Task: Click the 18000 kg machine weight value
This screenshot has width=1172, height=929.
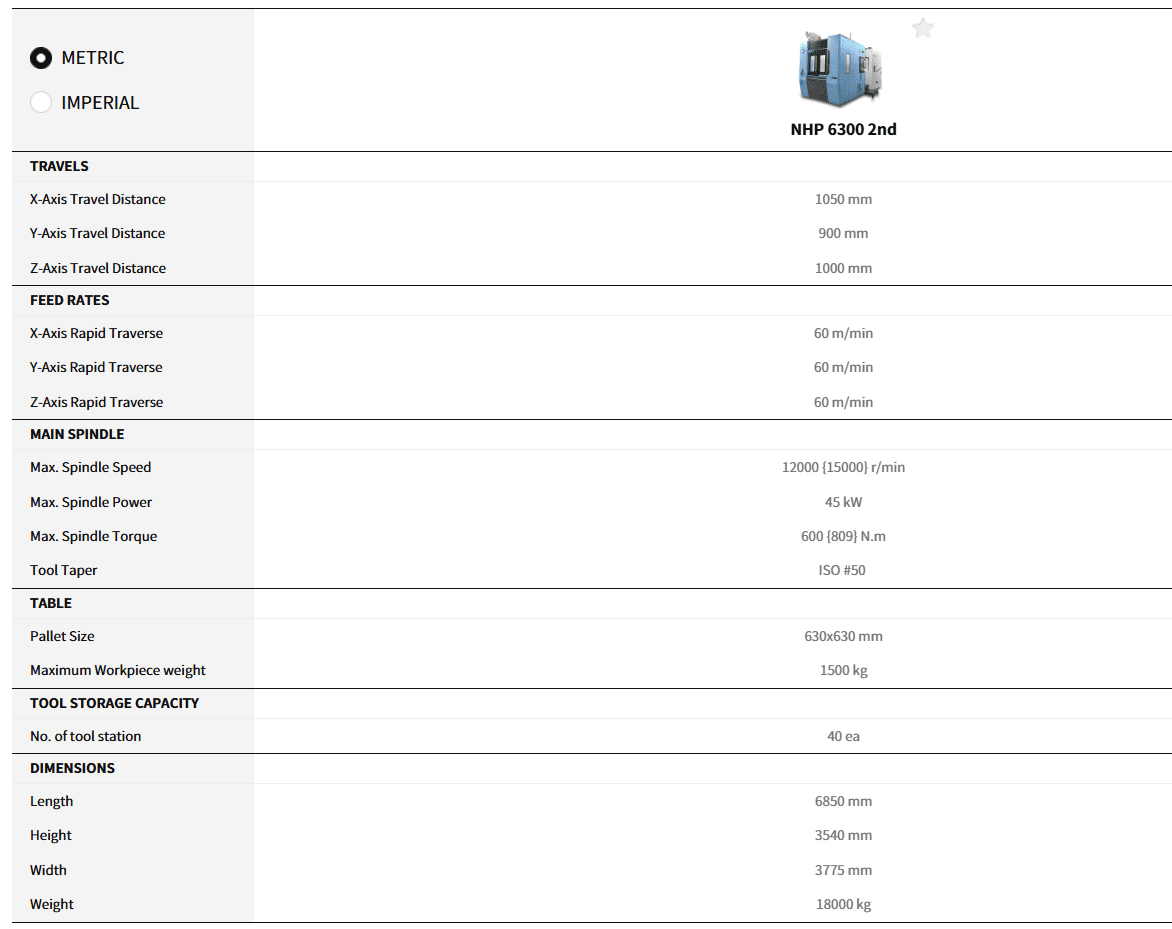Action: click(x=843, y=904)
